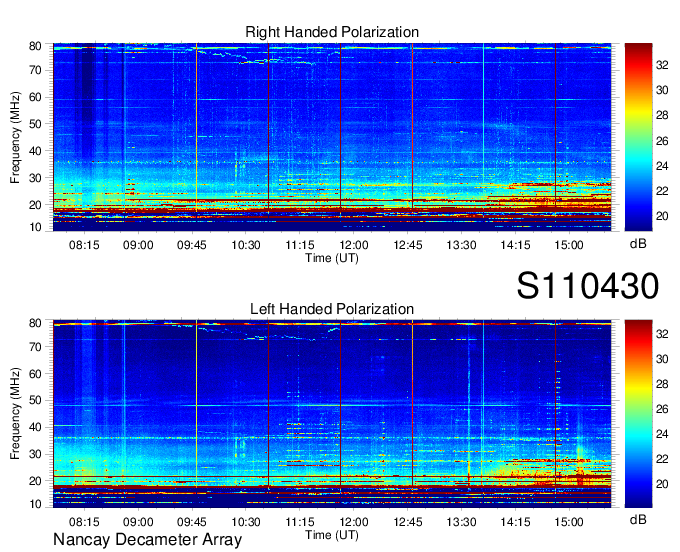The width and height of the screenshot is (680, 552).
Task: Click the 13:30 time tick on the left-handed plot
Action: point(461,522)
